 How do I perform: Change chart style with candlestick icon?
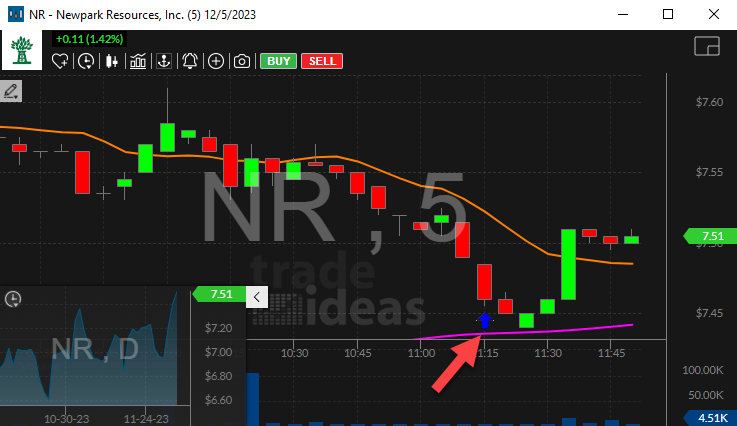(x=112, y=61)
